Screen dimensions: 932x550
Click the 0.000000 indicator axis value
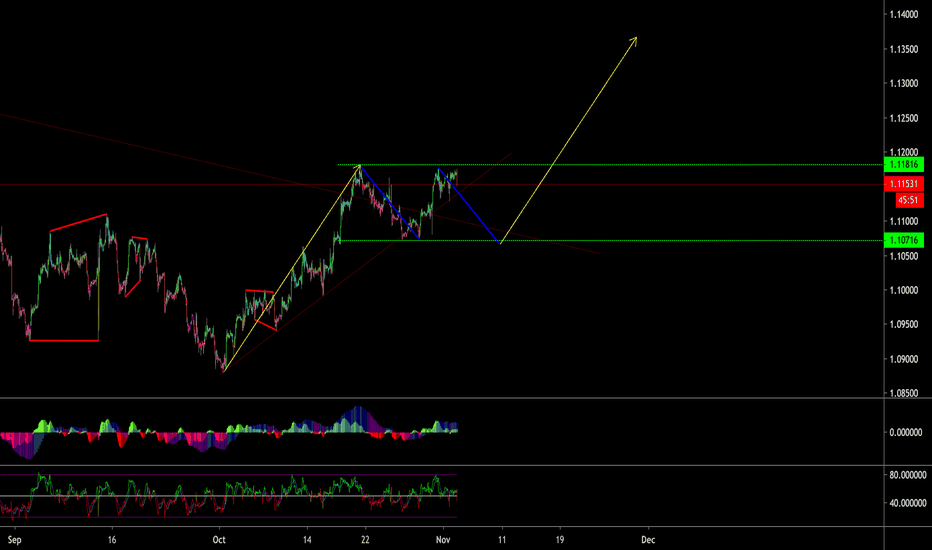click(x=905, y=432)
